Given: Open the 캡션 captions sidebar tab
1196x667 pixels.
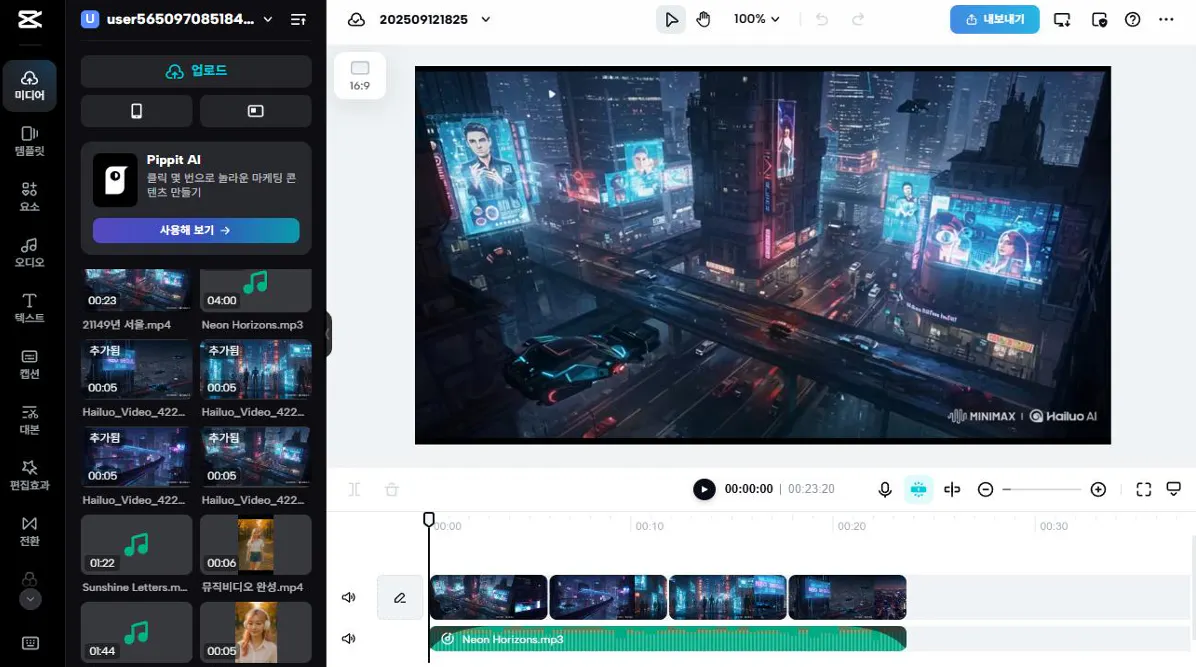Looking at the screenshot, I should [x=30, y=364].
